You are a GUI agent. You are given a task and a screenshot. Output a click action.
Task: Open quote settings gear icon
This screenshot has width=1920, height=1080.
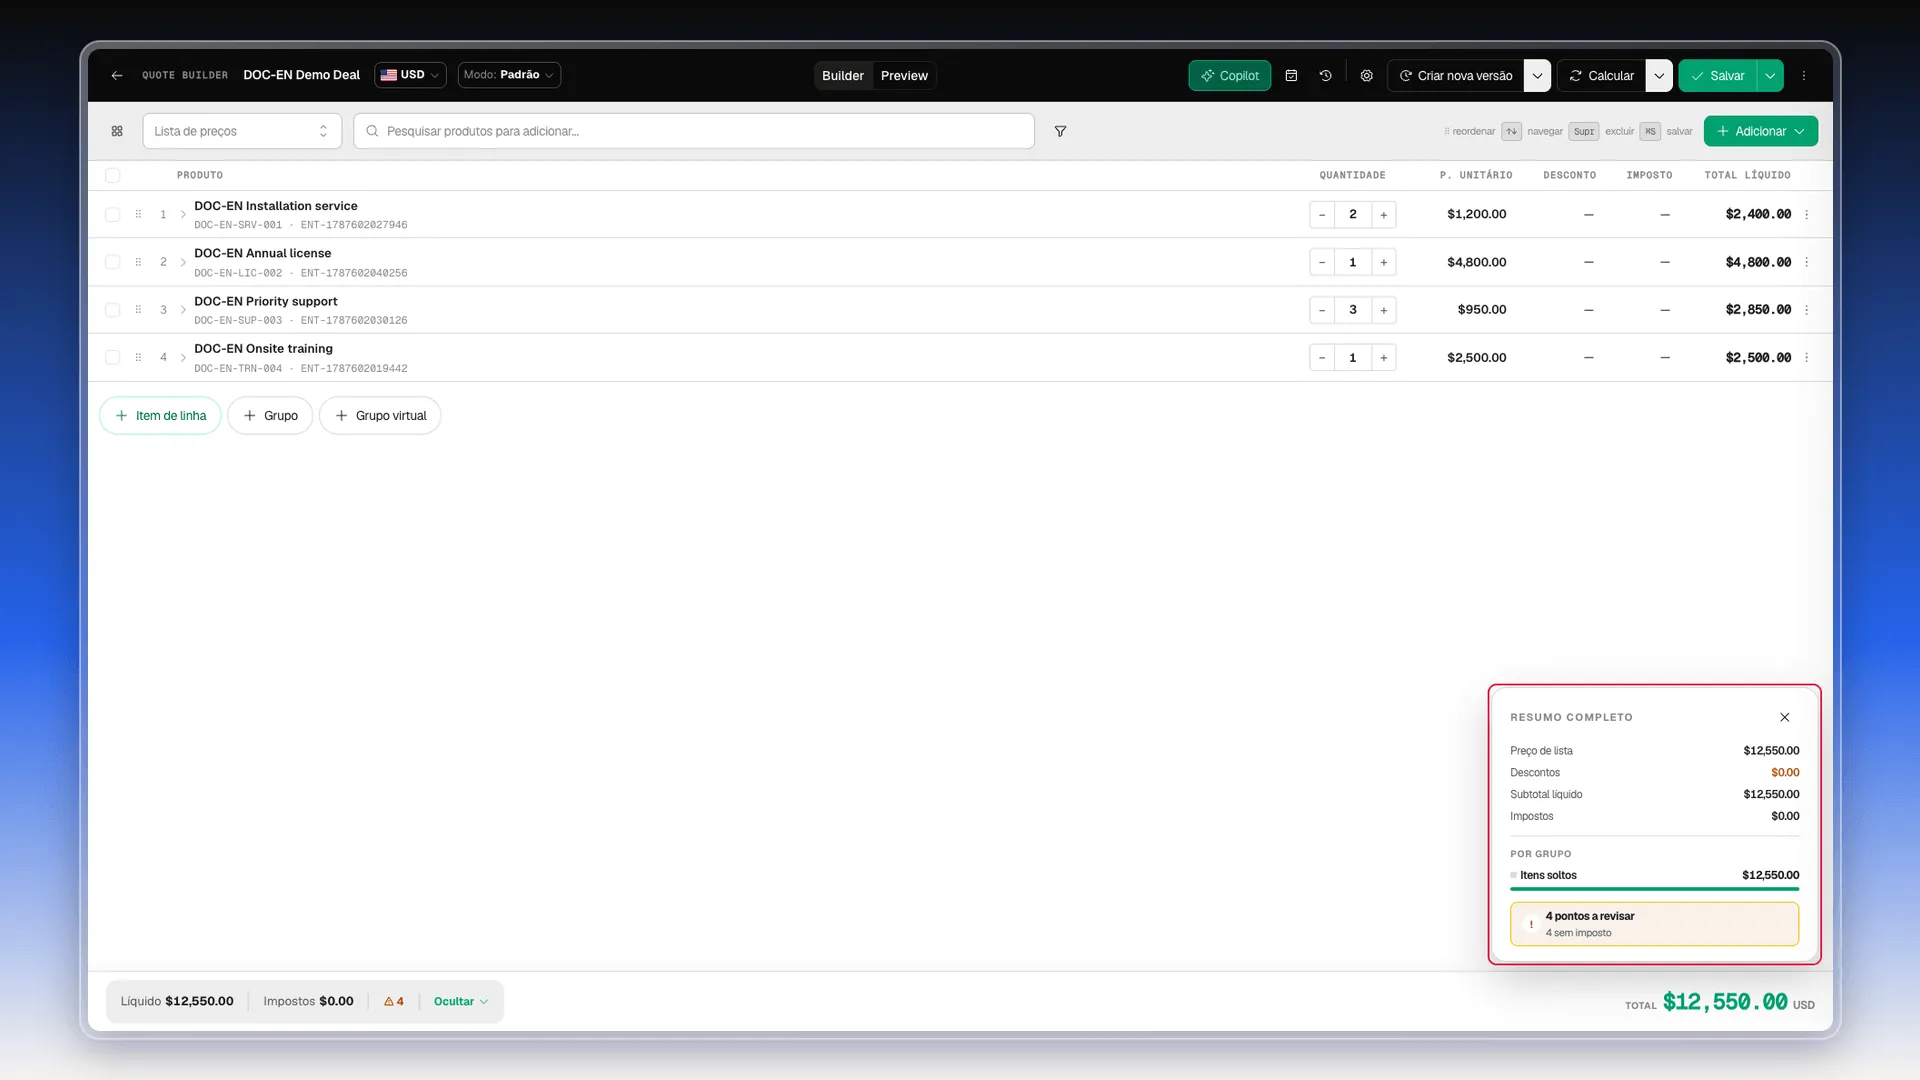pyautogui.click(x=1366, y=76)
